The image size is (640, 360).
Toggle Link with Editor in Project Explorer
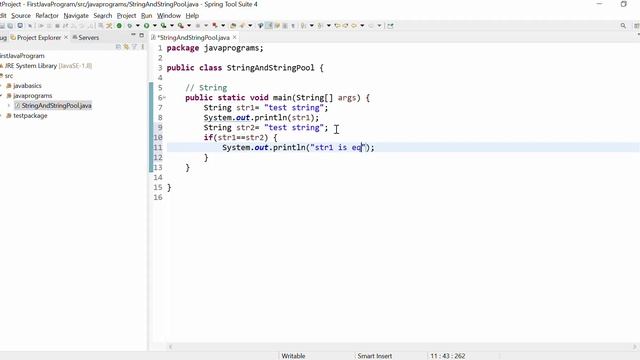click(x=127, y=47)
